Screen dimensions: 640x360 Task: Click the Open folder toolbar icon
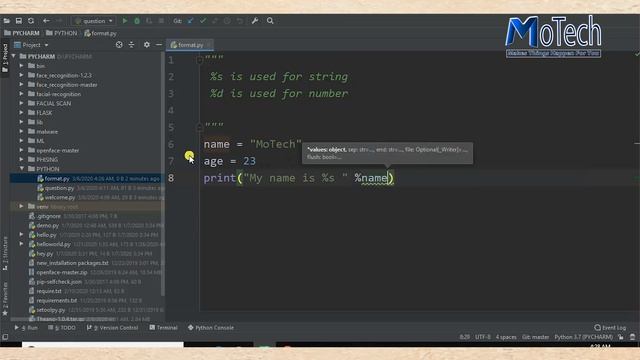tap(7, 21)
